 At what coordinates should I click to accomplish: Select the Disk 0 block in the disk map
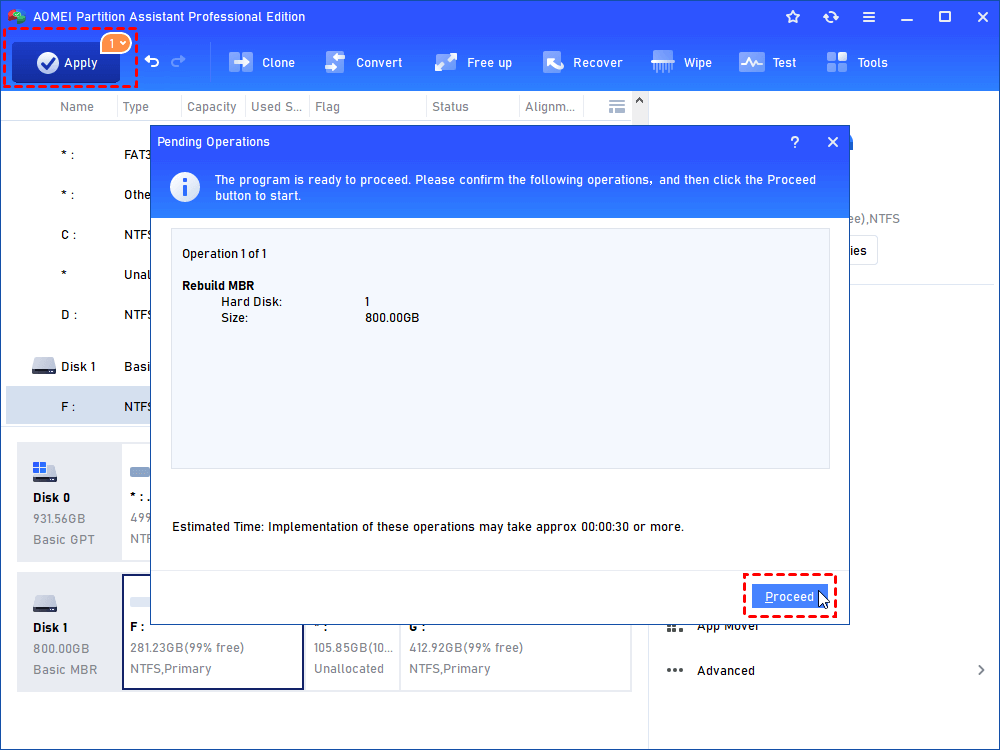click(x=69, y=502)
